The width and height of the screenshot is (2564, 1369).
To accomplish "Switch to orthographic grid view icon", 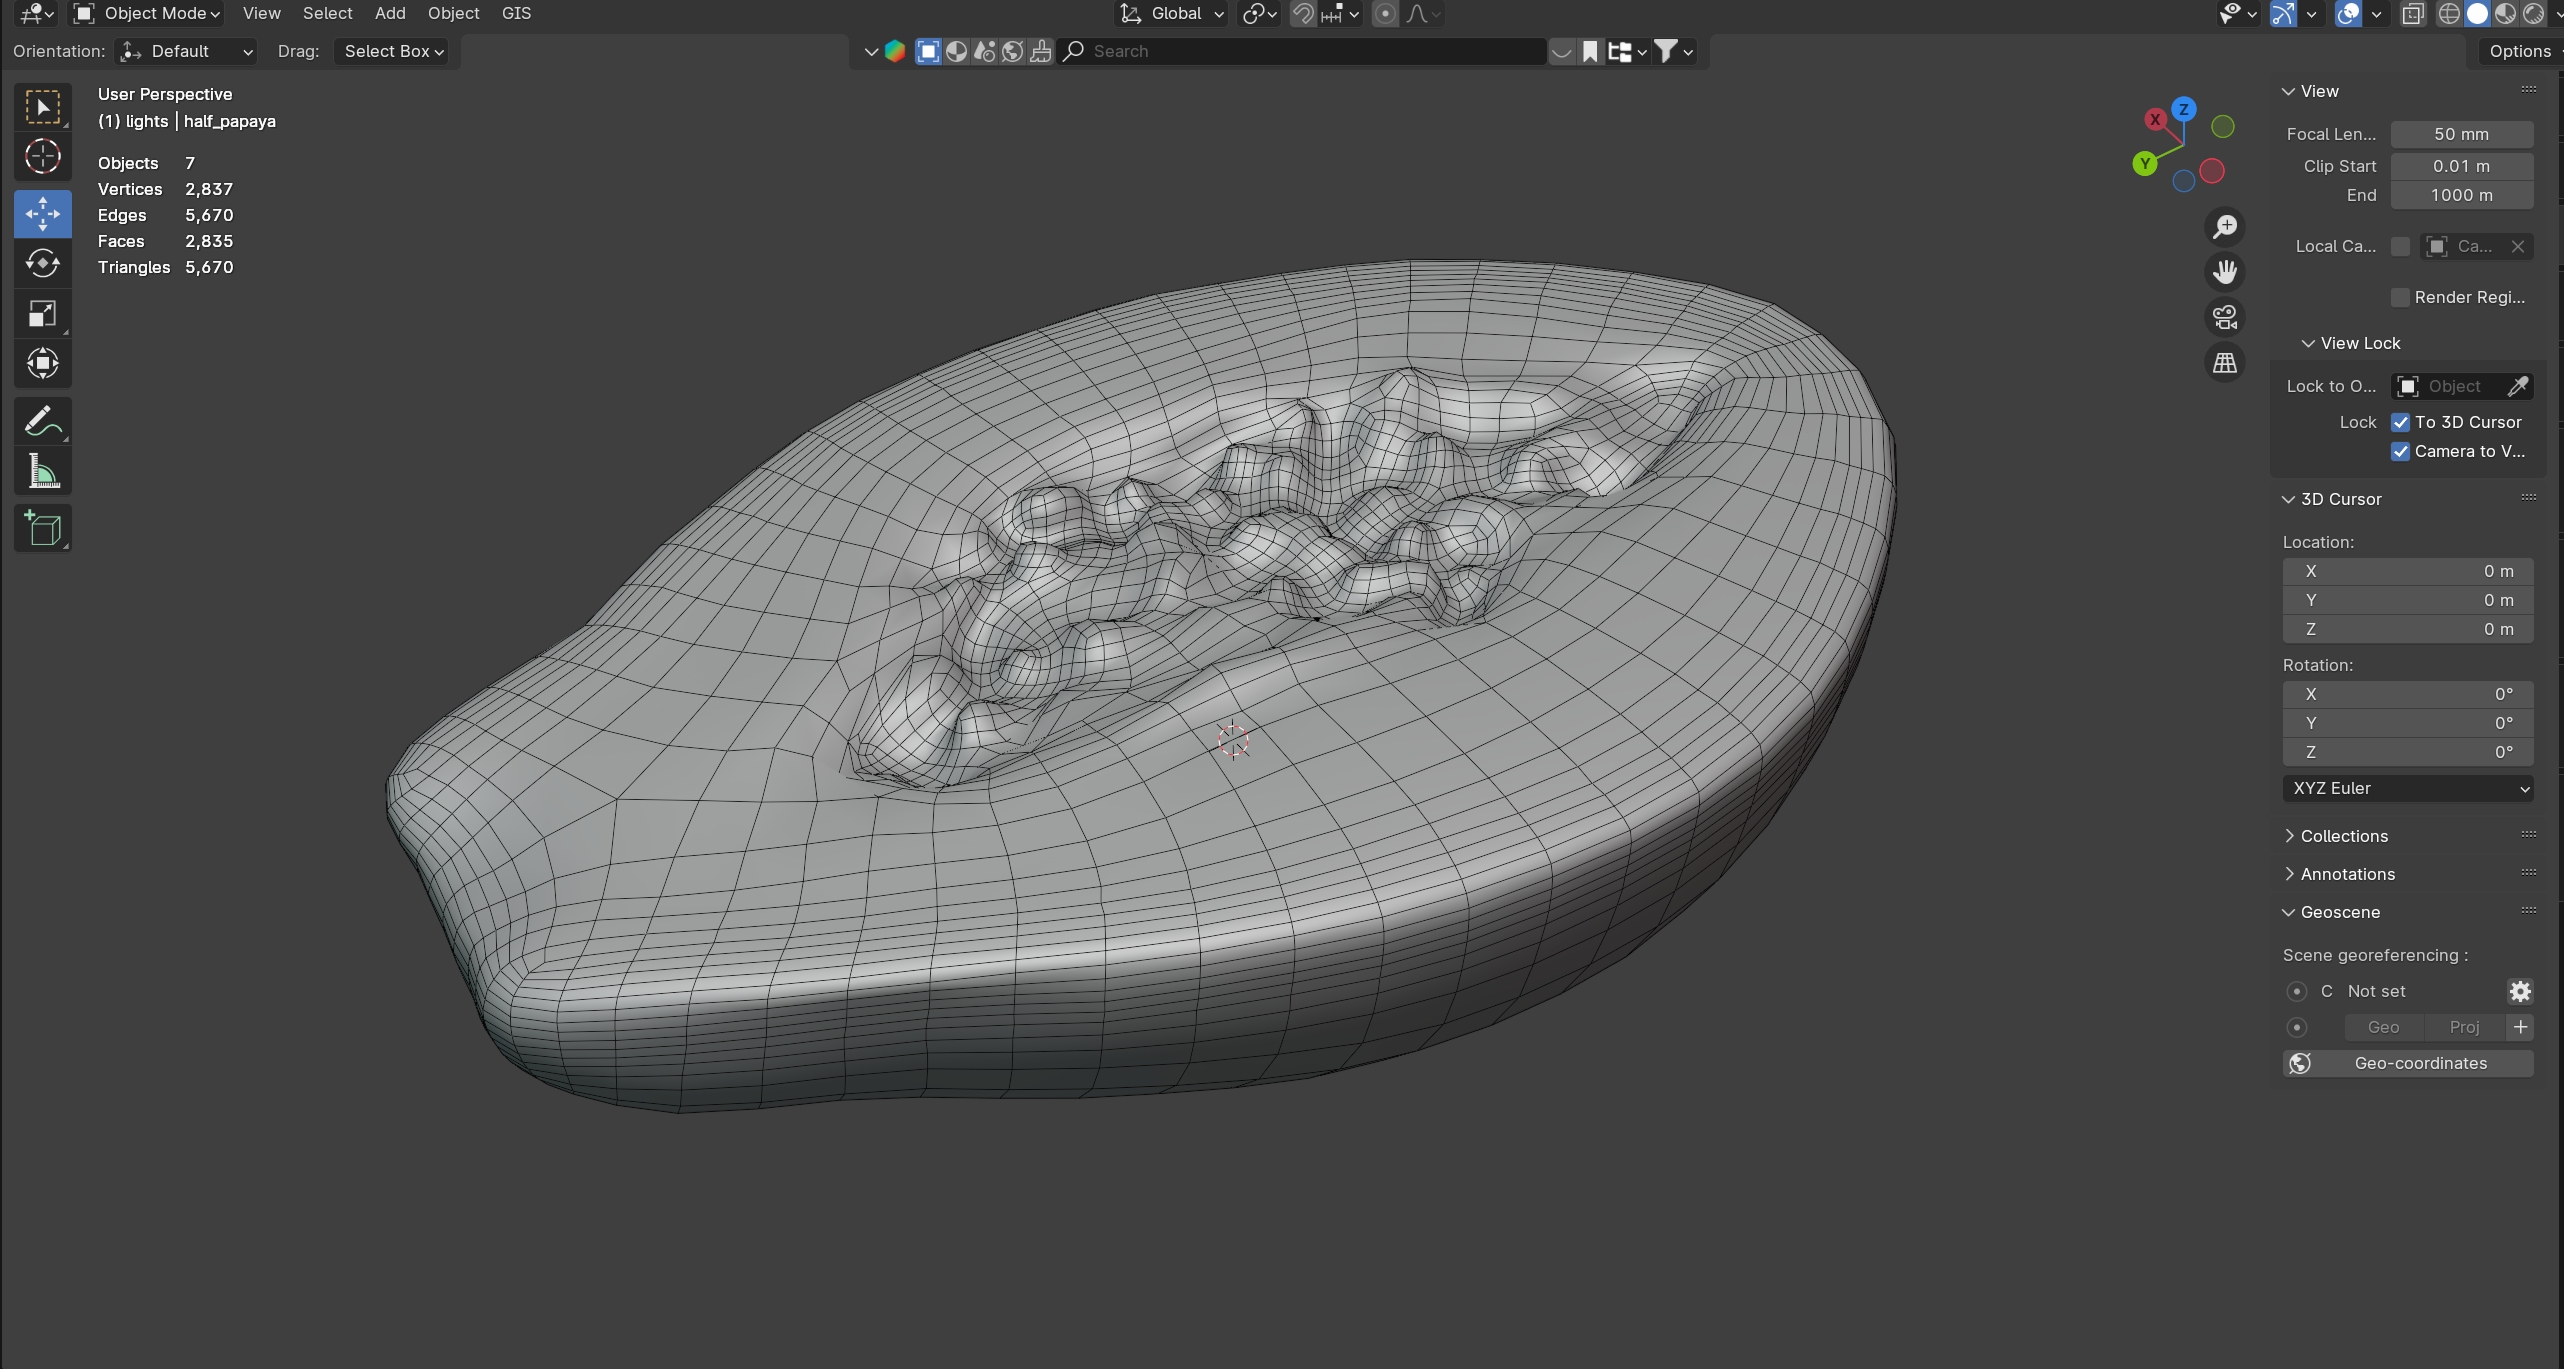I will click(2225, 363).
